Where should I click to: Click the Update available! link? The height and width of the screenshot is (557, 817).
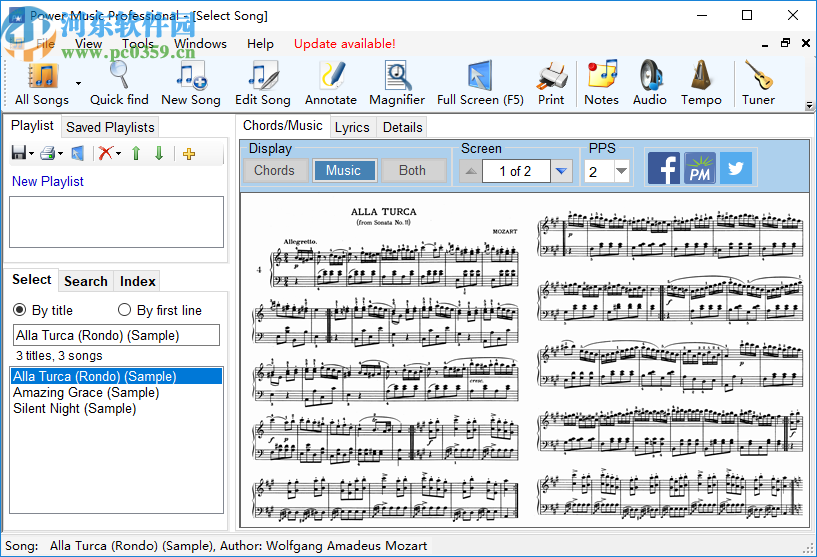[345, 44]
